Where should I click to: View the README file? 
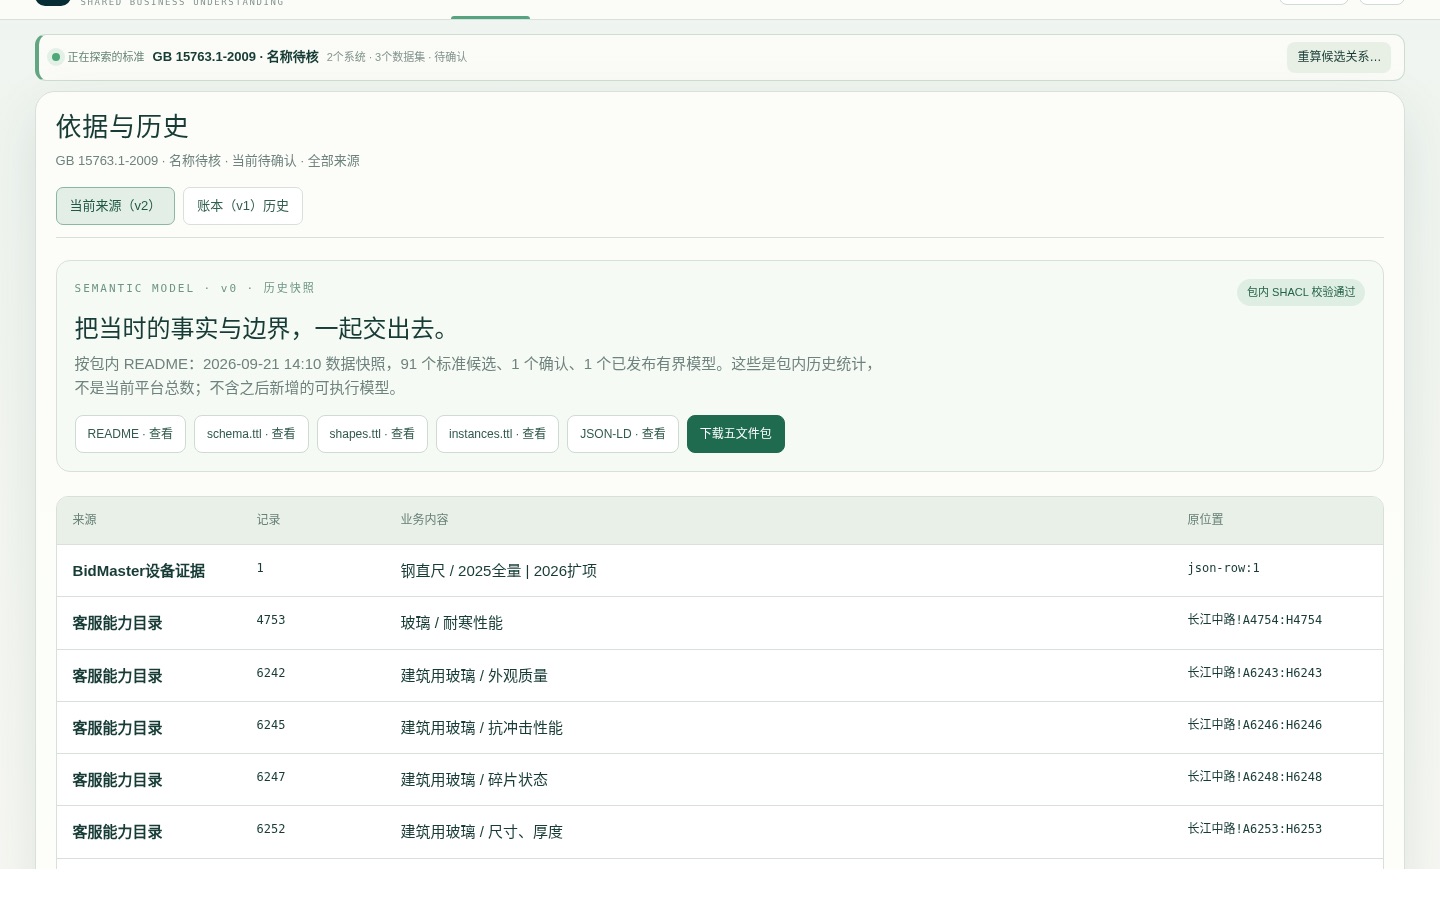point(130,434)
